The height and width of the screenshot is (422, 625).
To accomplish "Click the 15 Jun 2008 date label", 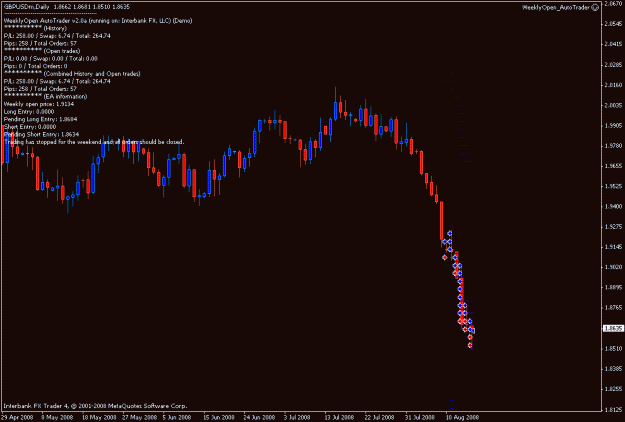I will (219, 418).
